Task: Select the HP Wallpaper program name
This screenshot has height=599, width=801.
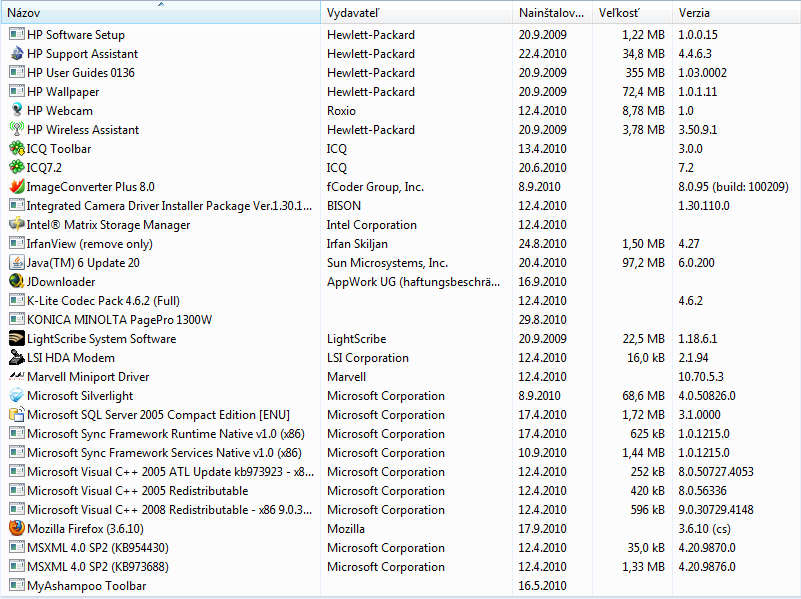Action: click(63, 92)
